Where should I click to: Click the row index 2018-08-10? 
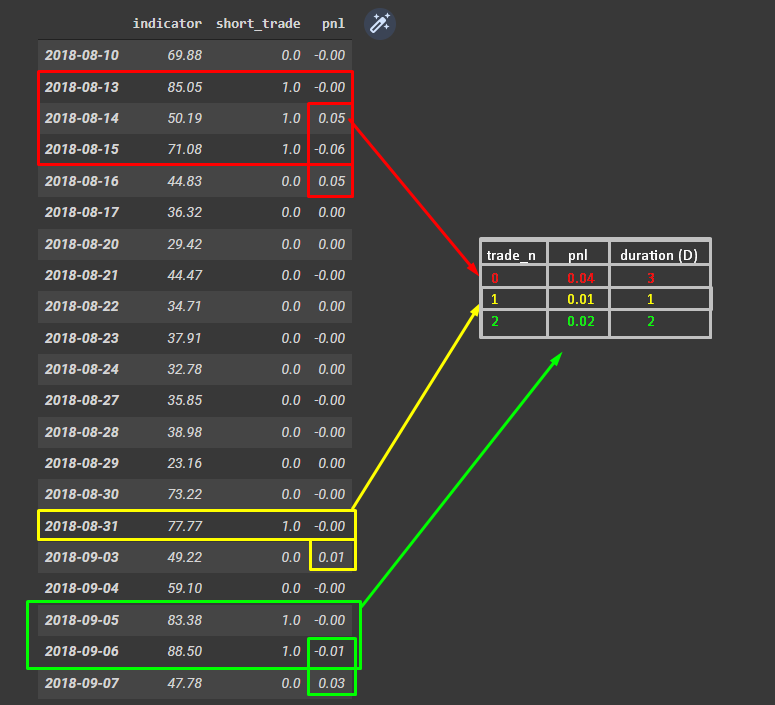point(82,55)
